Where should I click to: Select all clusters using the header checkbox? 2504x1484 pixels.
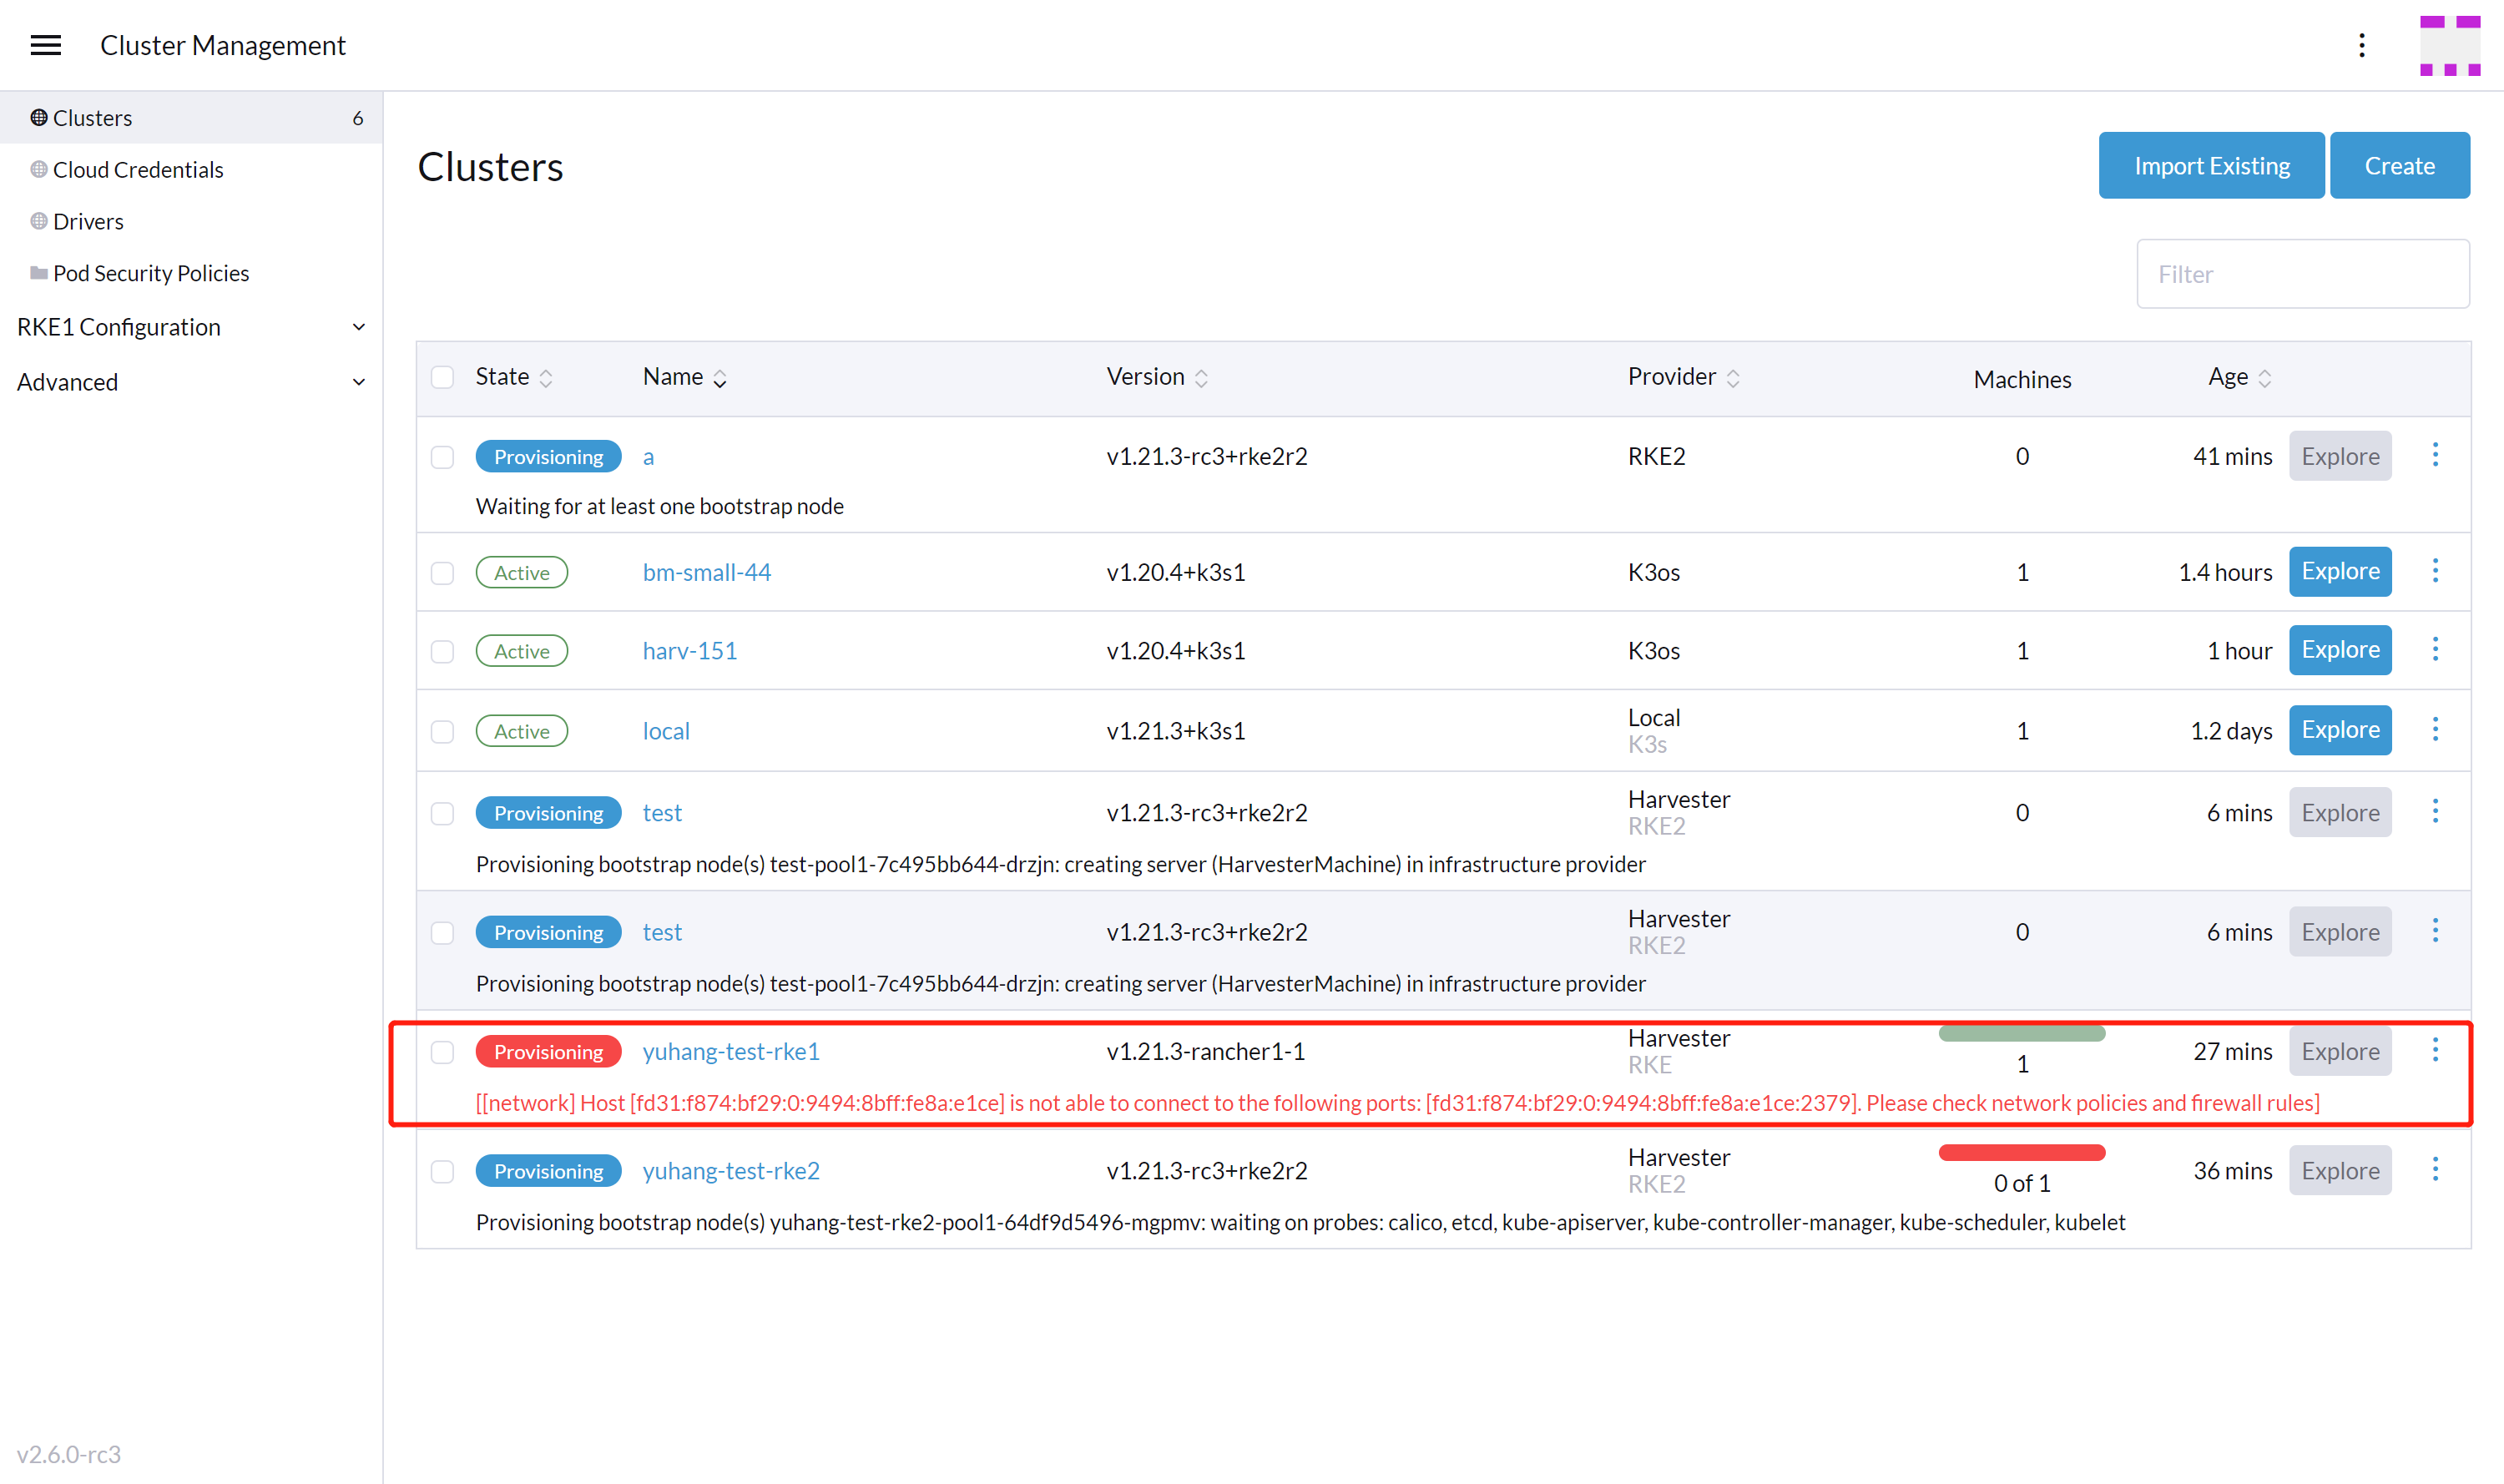(x=443, y=377)
